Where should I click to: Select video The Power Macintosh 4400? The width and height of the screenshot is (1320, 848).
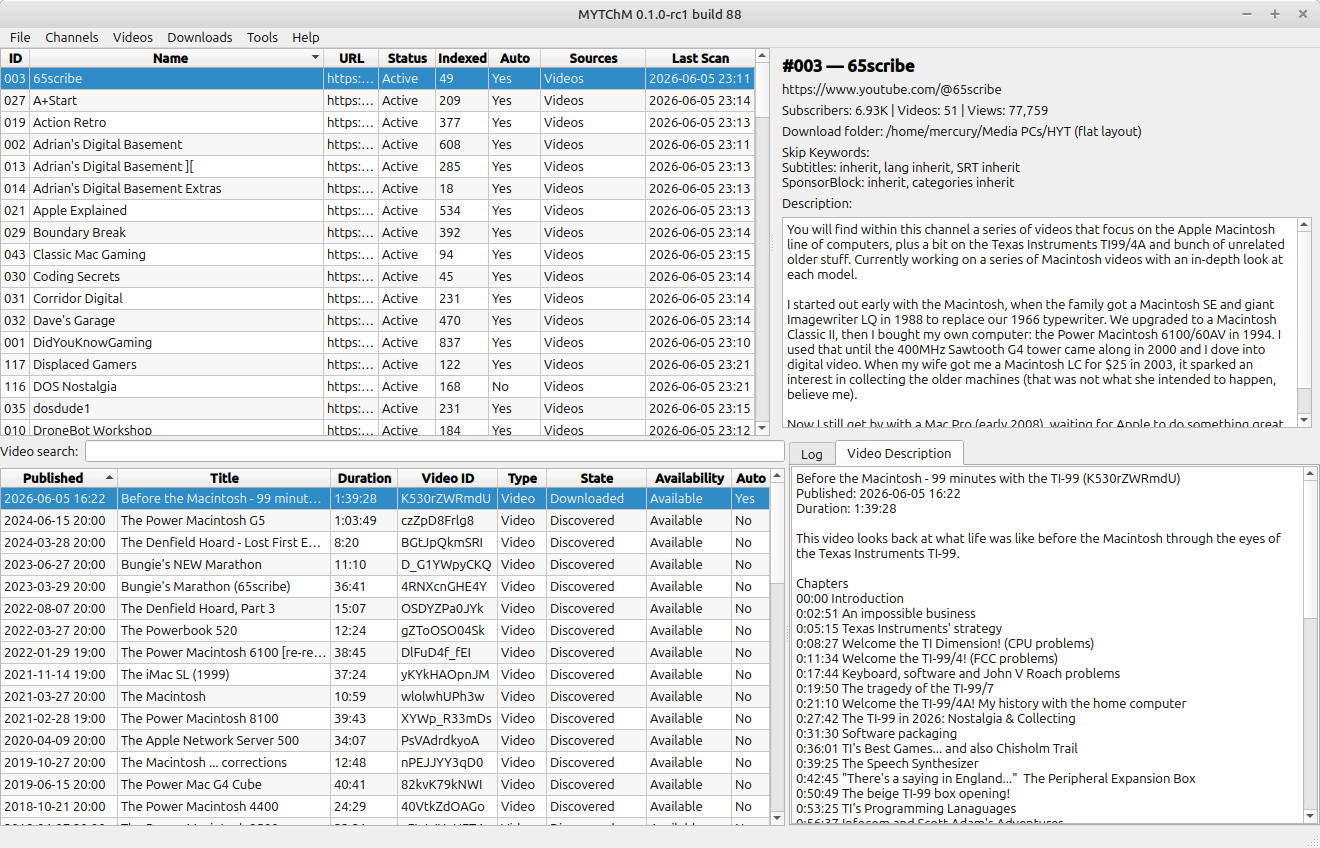(x=385, y=806)
